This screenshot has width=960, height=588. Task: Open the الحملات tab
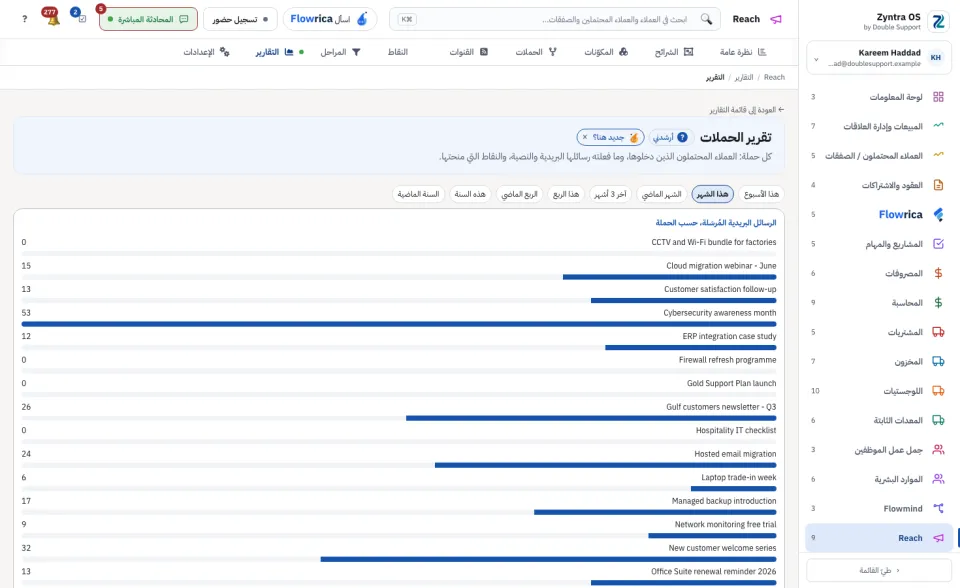pos(536,52)
